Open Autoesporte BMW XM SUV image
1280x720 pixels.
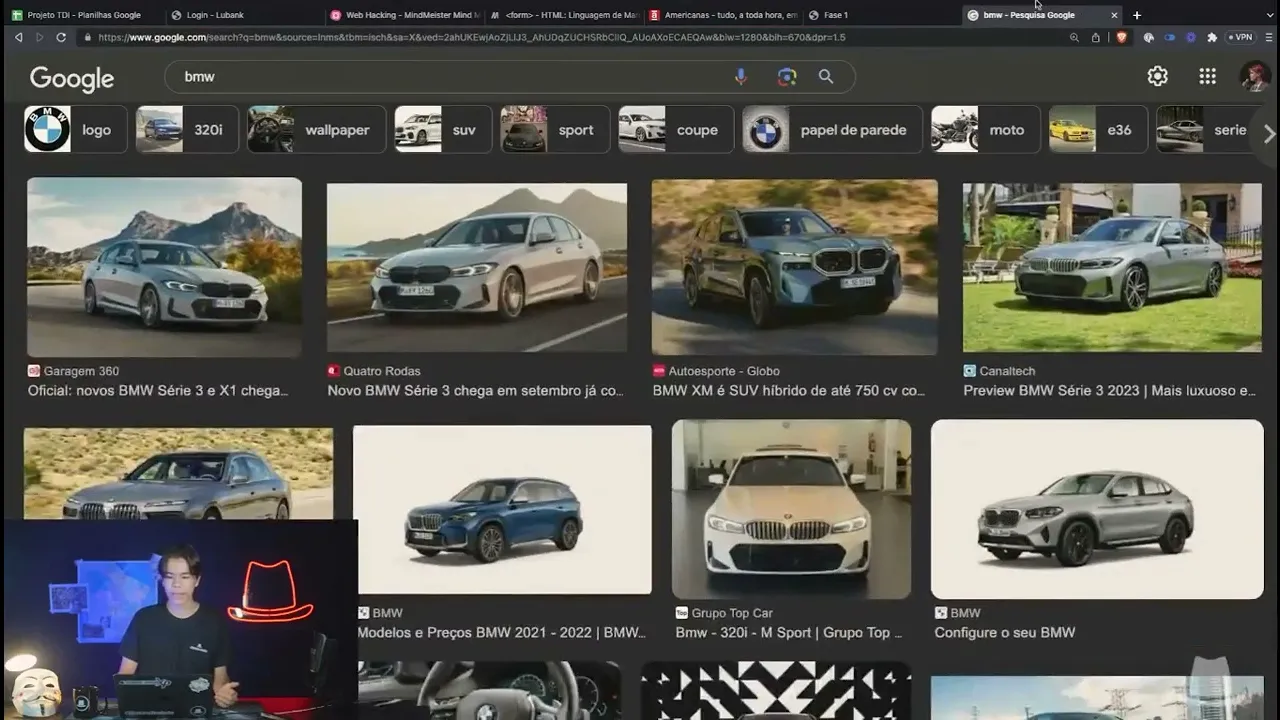(795, 267)
